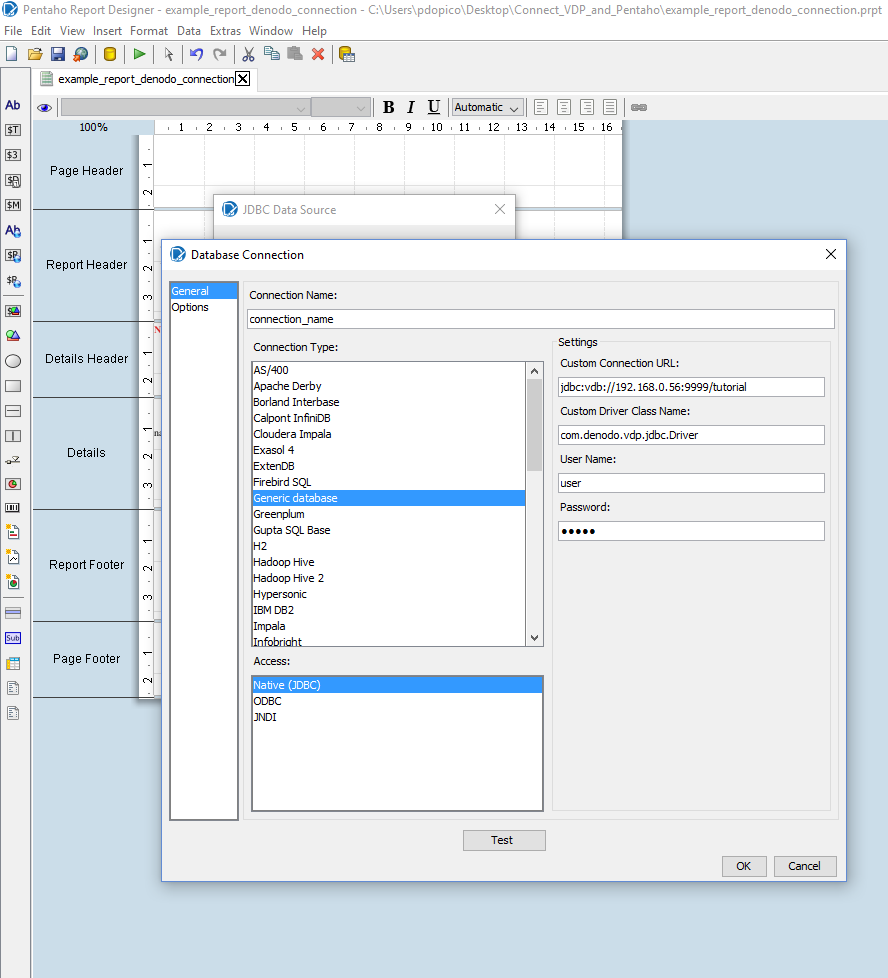Select the ellipse shape tool in palette
Image resolution: width=888 pixels, height=978 pixels.
(x=13, y=361)
